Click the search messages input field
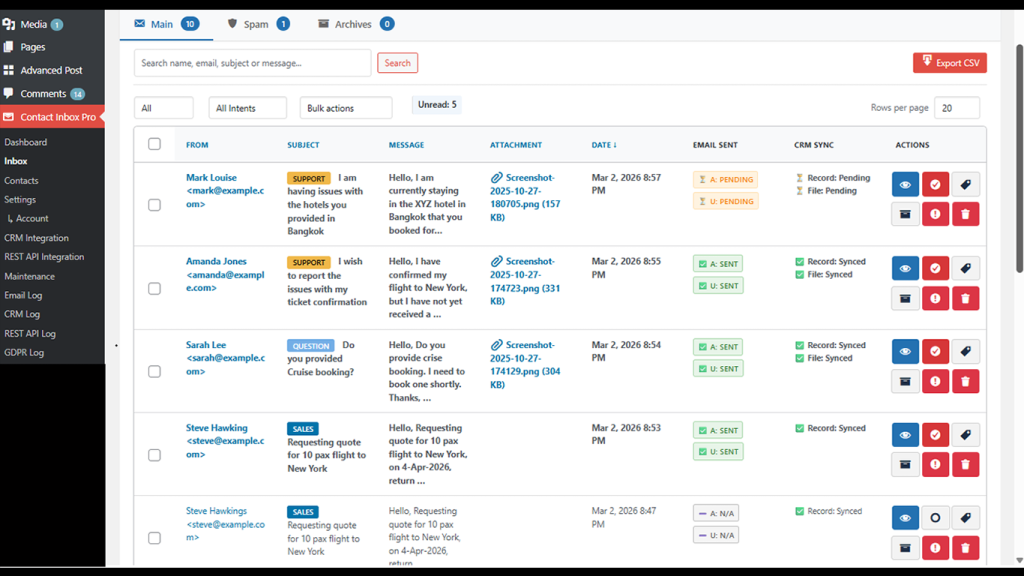 tap(252, 63)
